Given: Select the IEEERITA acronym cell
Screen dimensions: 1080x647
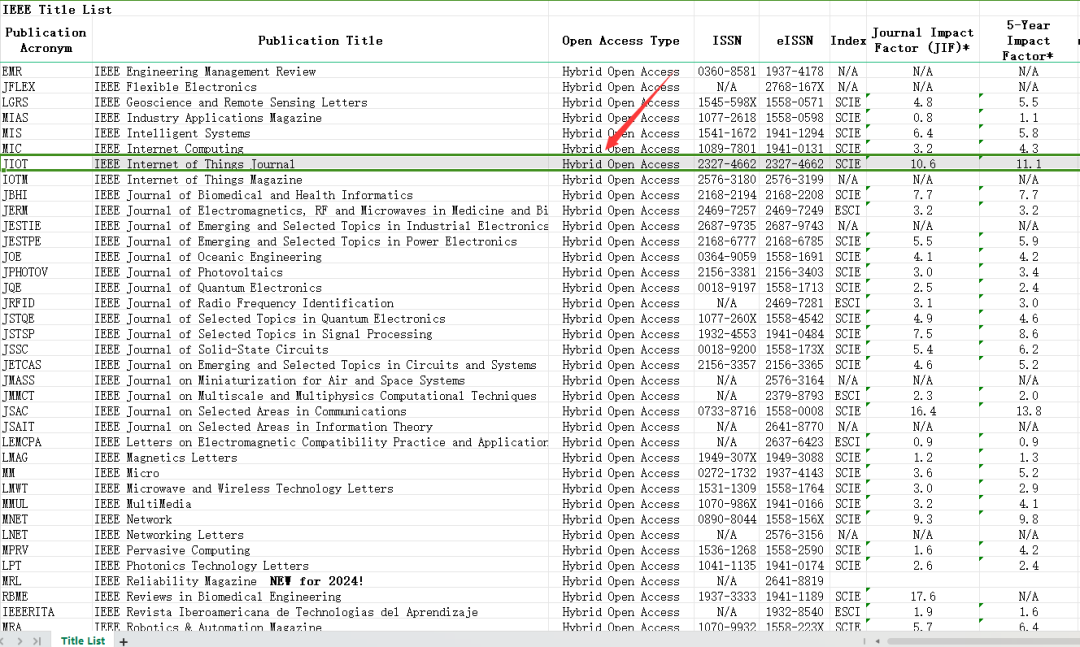Looking at the screenshot, I should tap(46, 612).
